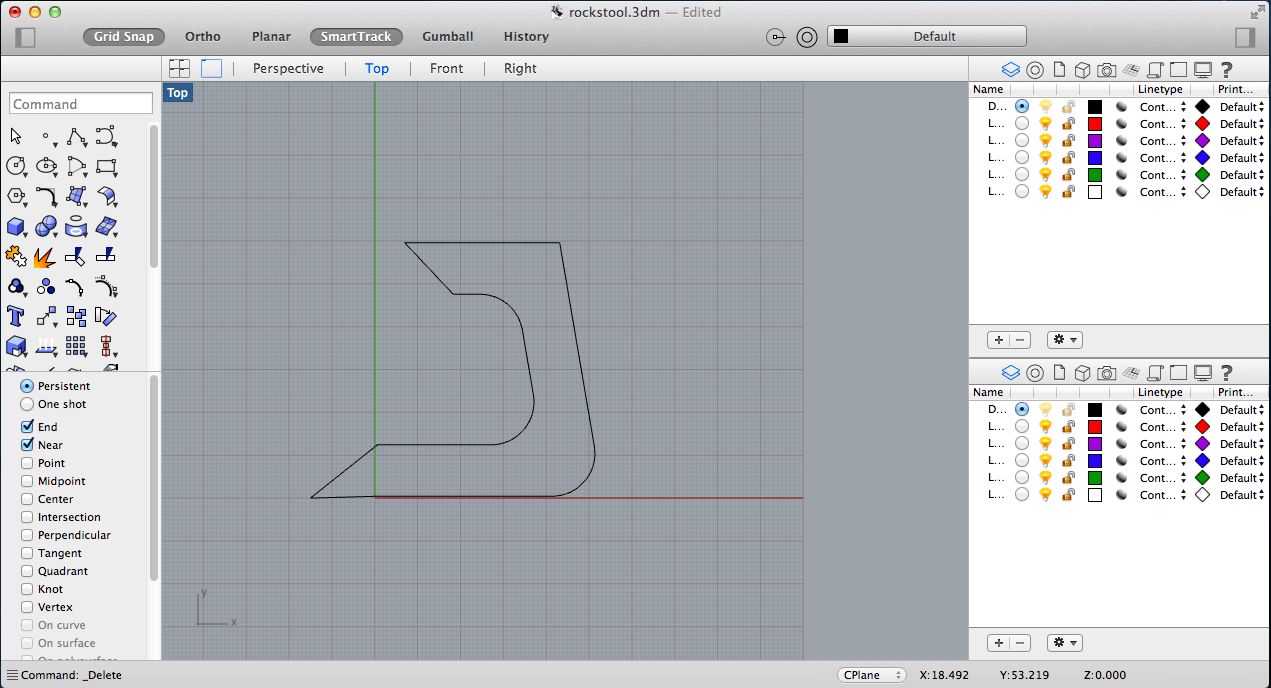This screenshot has width=1271, height=688.
Task: Click the Top viewport title label
Action: click(177, 93)
